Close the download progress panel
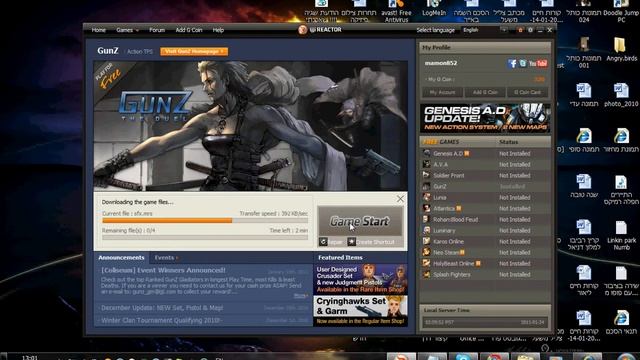 tap(400, 199)
